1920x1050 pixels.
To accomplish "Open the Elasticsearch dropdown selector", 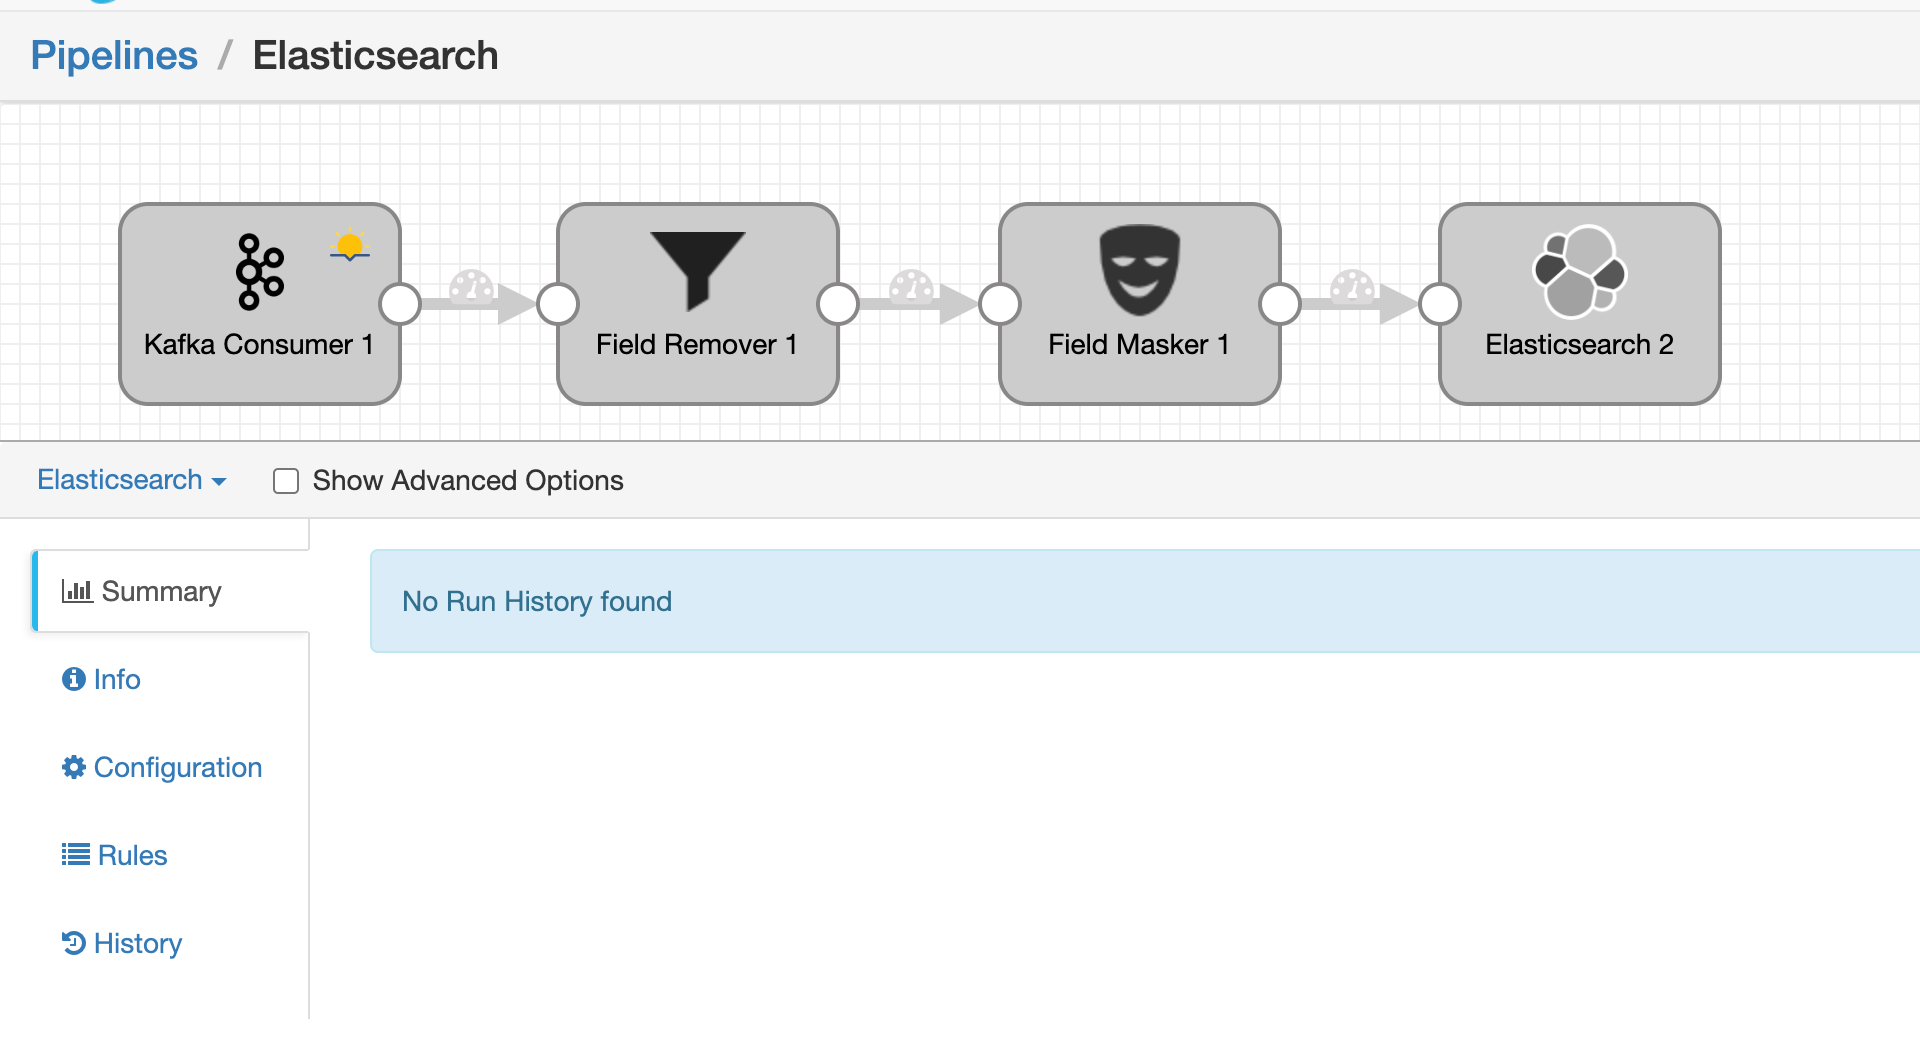I will tap(132, 480).
